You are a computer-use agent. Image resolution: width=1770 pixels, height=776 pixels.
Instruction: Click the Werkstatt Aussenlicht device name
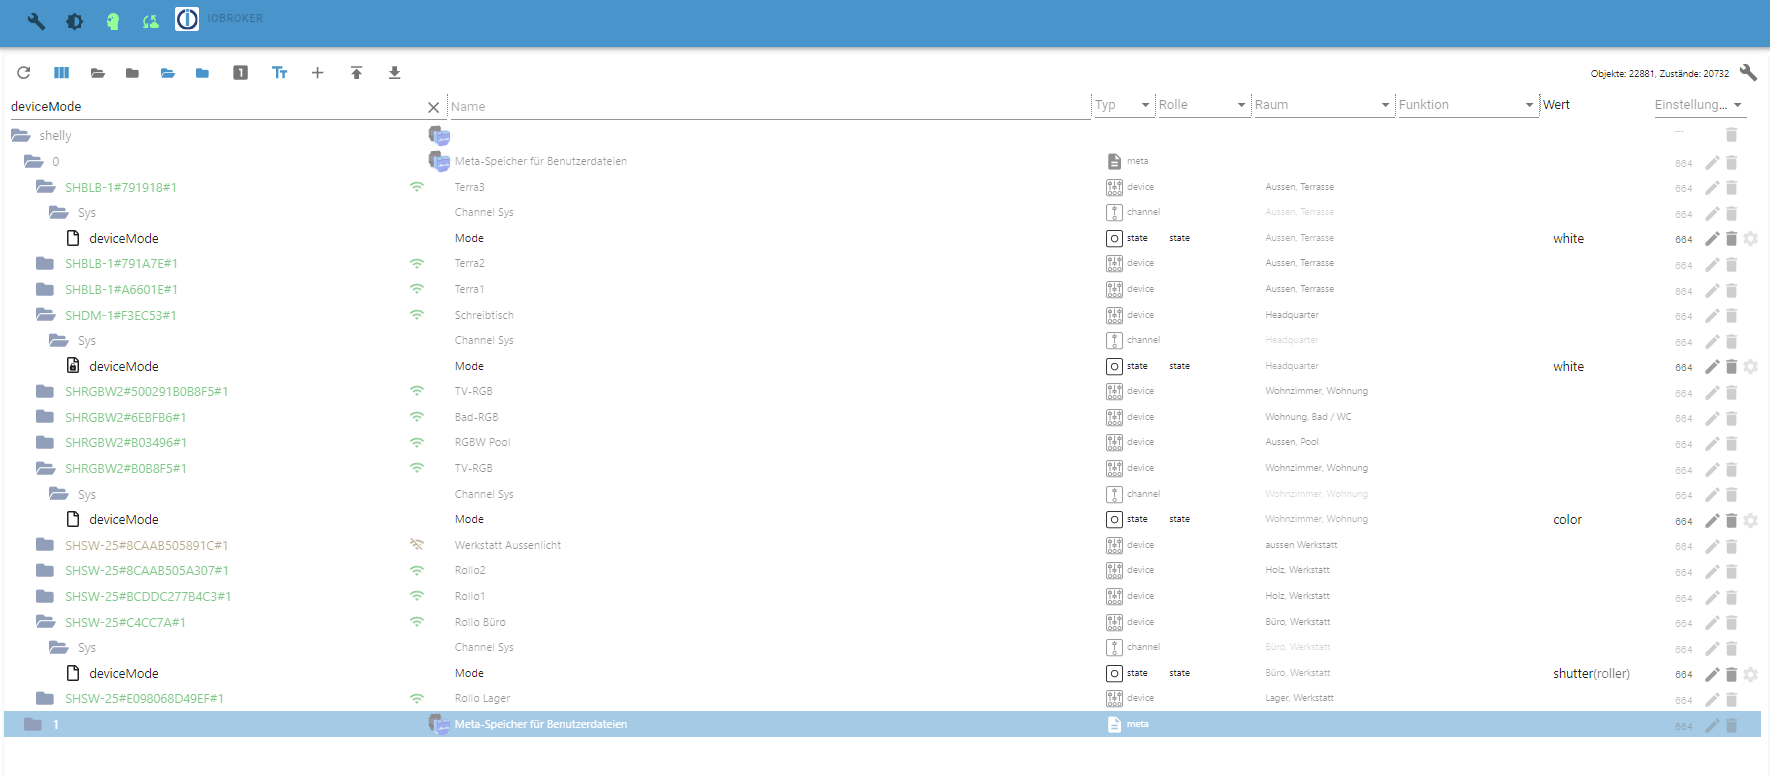507,546
